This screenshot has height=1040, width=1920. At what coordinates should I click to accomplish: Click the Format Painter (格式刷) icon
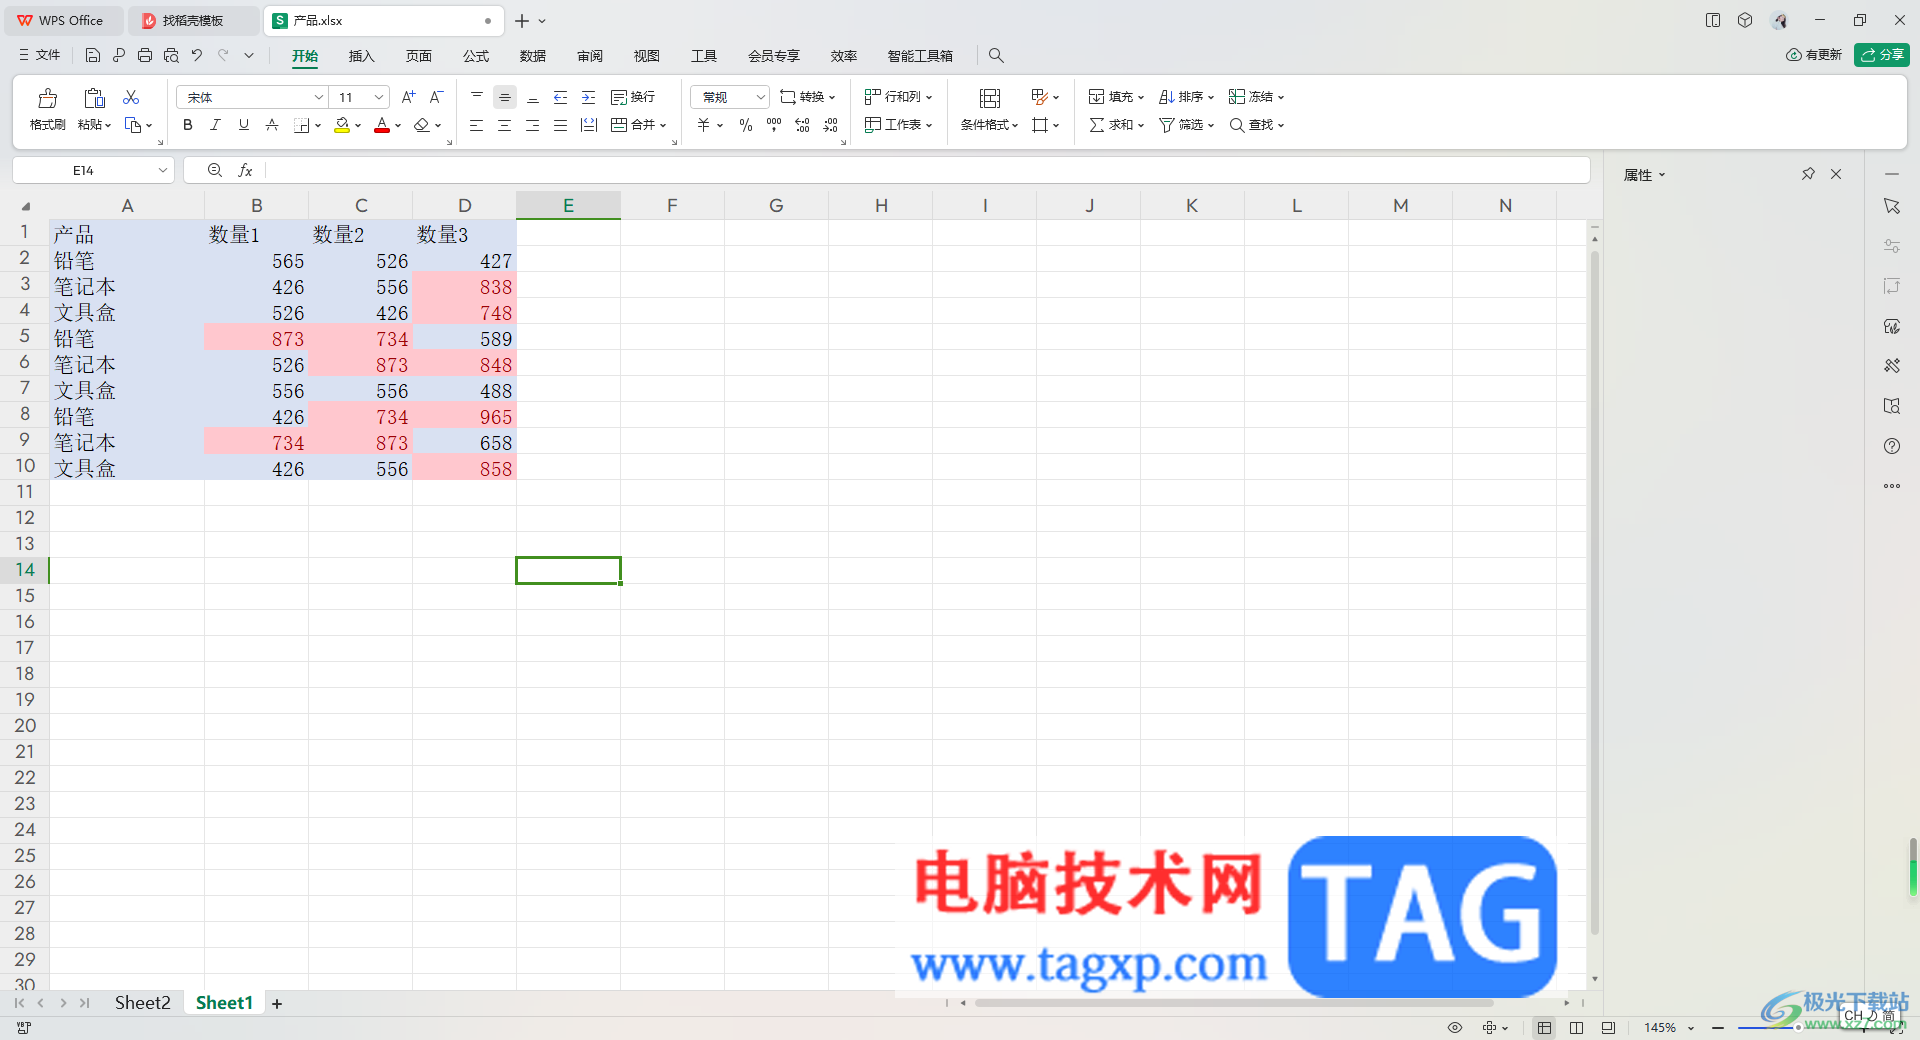[x=47, y=98]
